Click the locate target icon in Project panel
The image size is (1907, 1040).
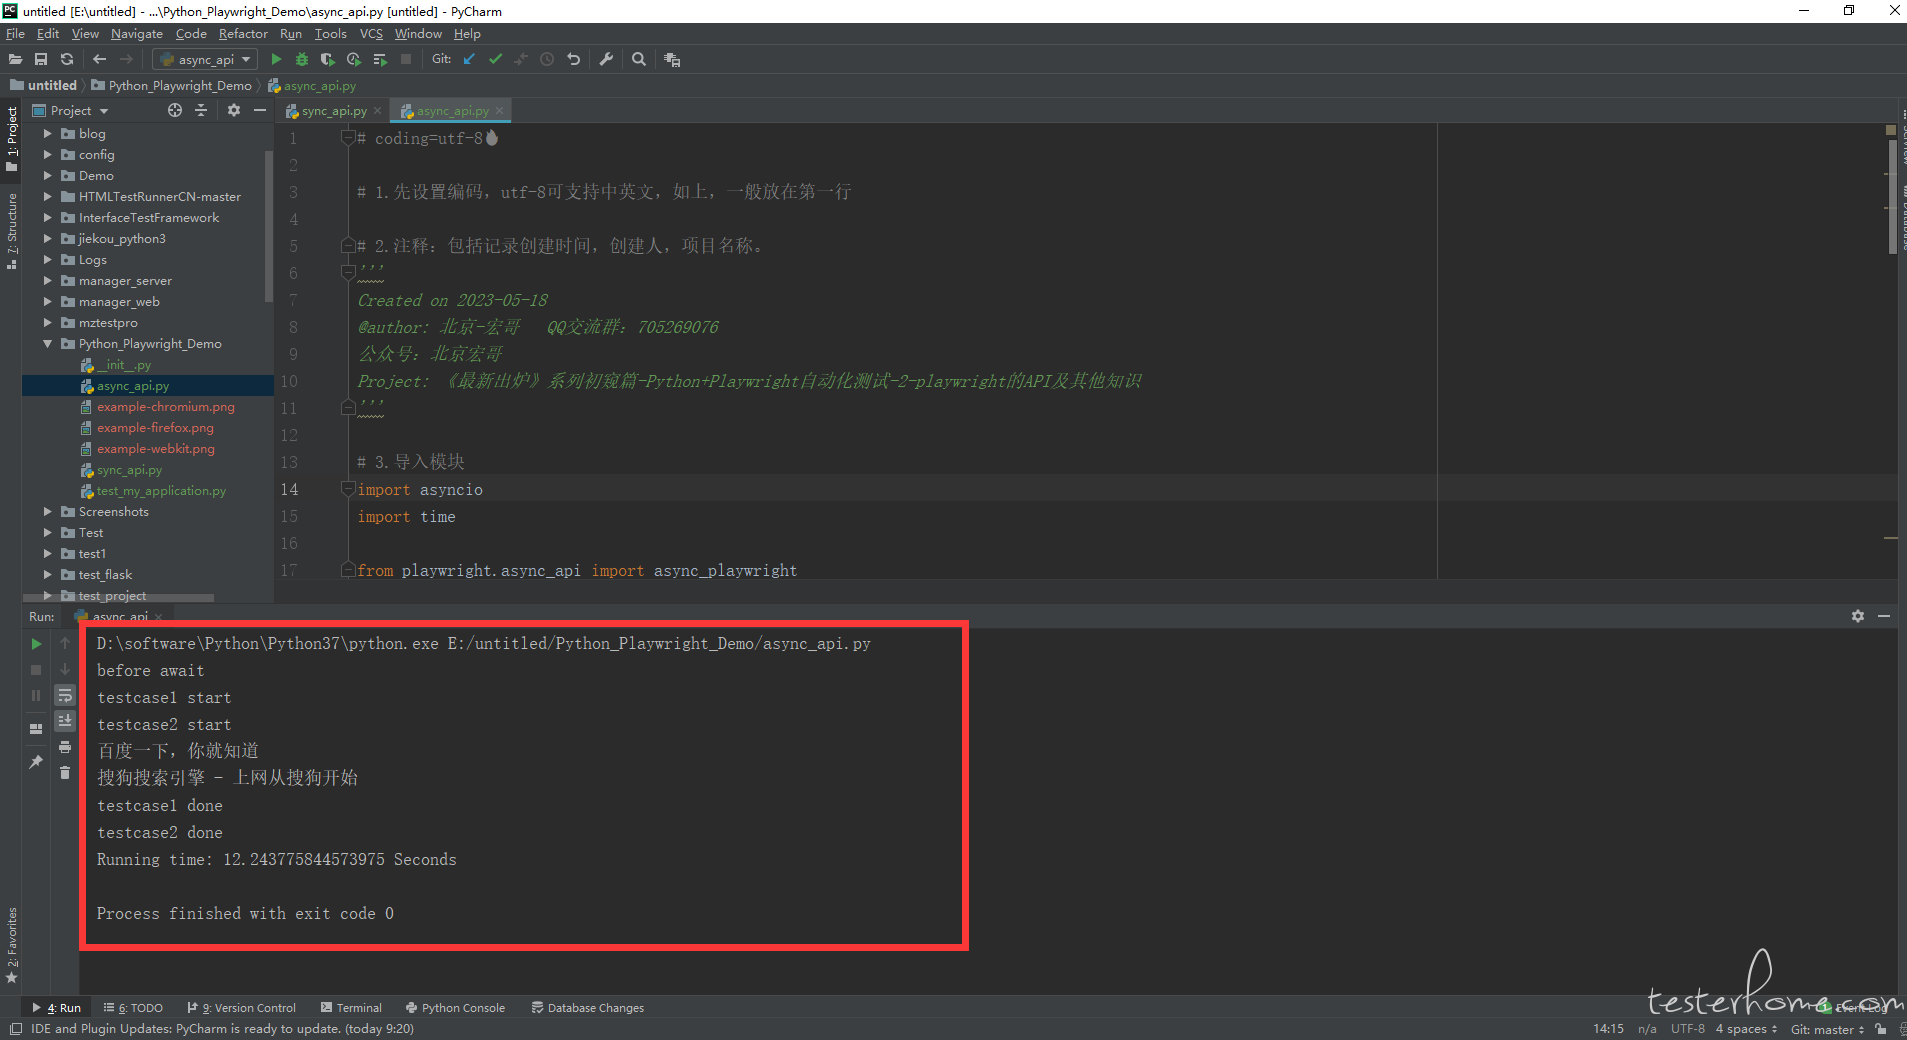point(175,110)
